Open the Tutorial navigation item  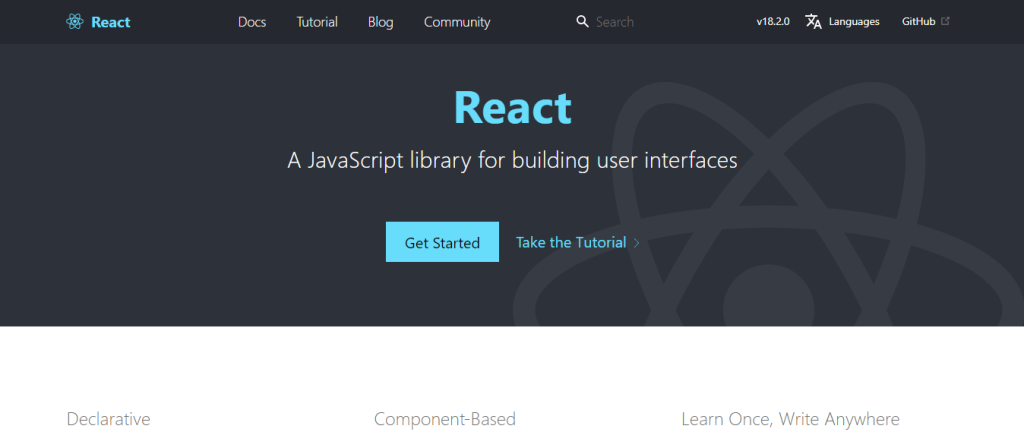[x=317, y=22]
